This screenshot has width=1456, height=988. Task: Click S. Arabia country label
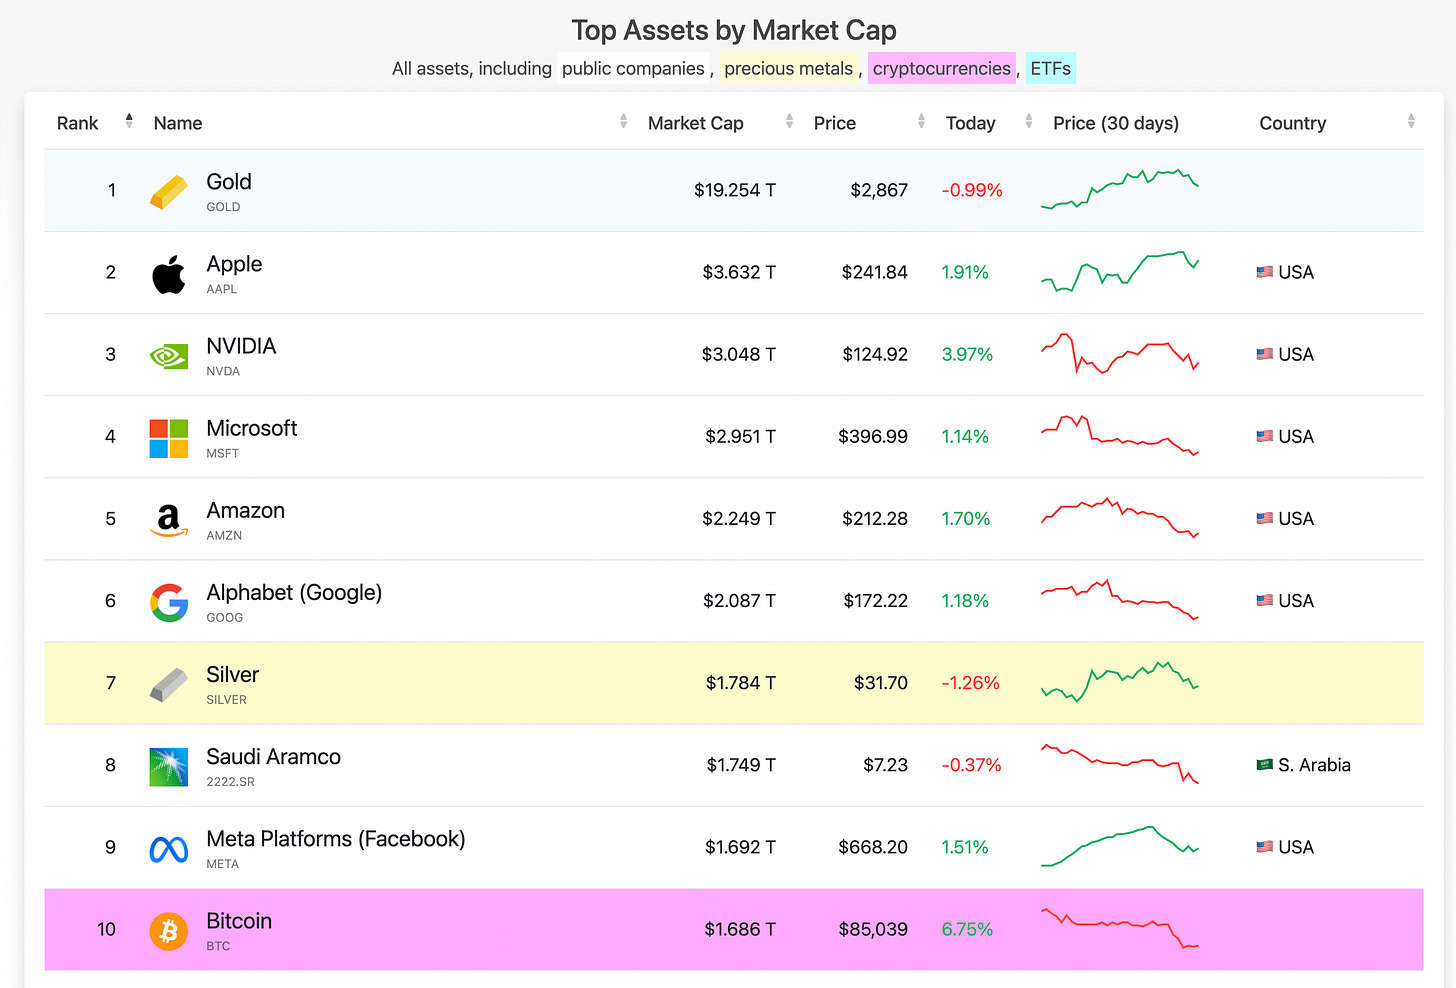(1314, 765)
